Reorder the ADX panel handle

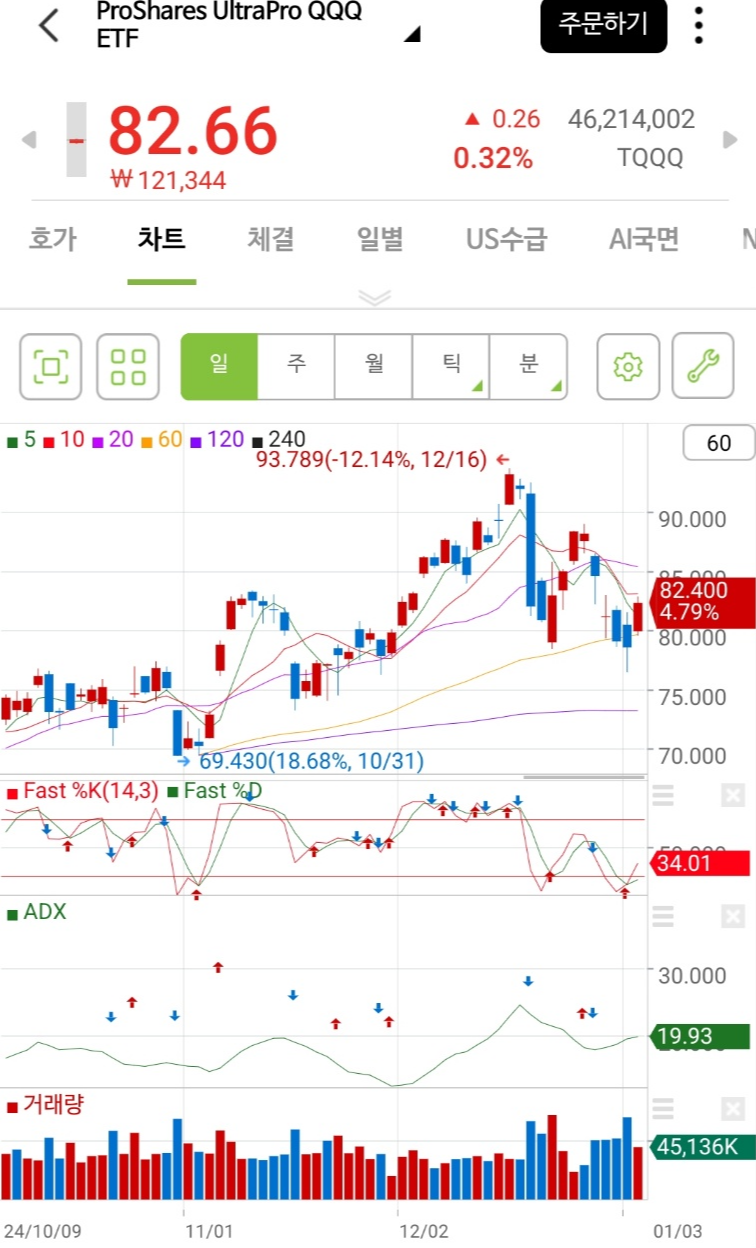click(663, 916)
